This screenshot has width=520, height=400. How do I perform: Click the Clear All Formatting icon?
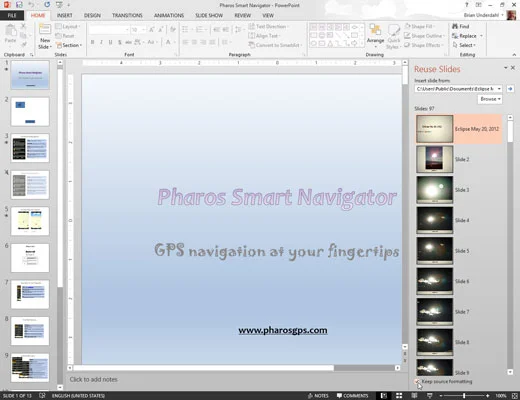pos(173,30)
